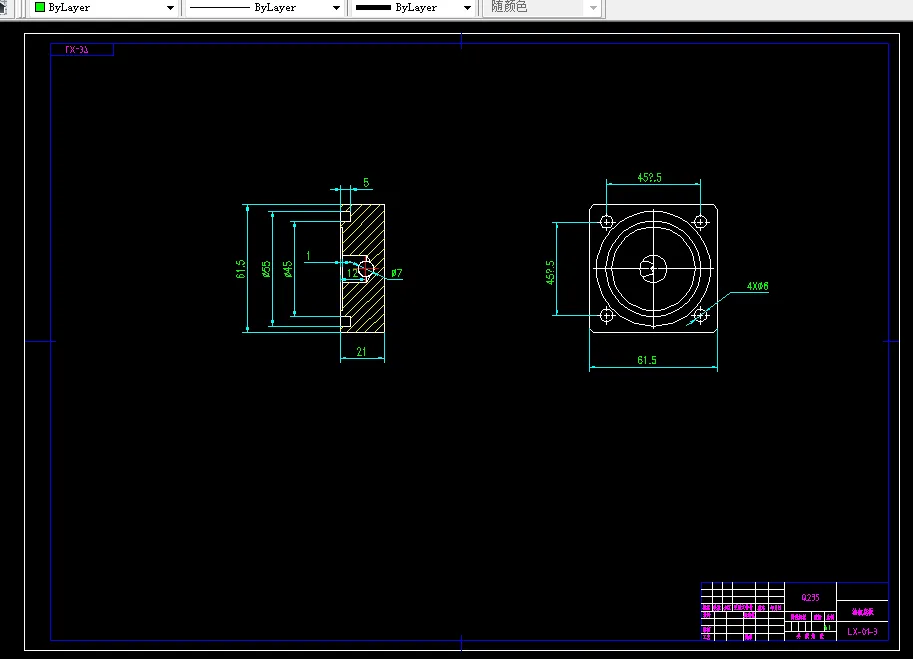This screenshot has height=659, width=913.
Task: Select the horizontal '45?.5' dimension above front view
Action: coord(649,178)
